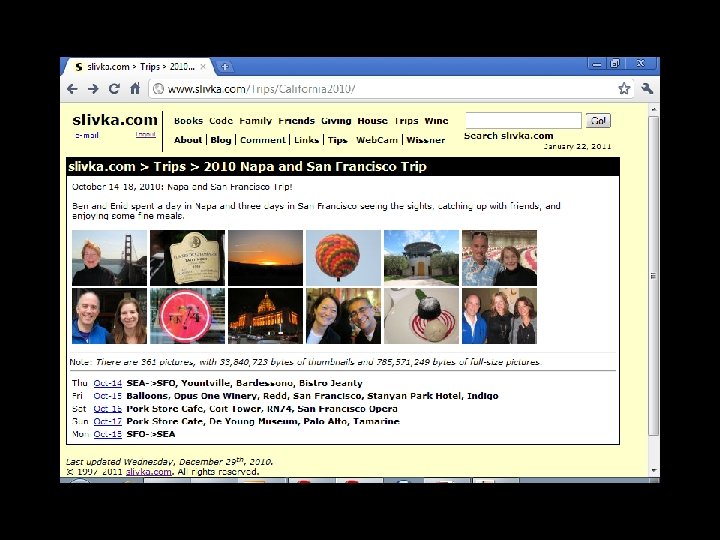View the hot air balloon thumbnail
The height and width of the screenshot is (540, 720).
(343, 258)
